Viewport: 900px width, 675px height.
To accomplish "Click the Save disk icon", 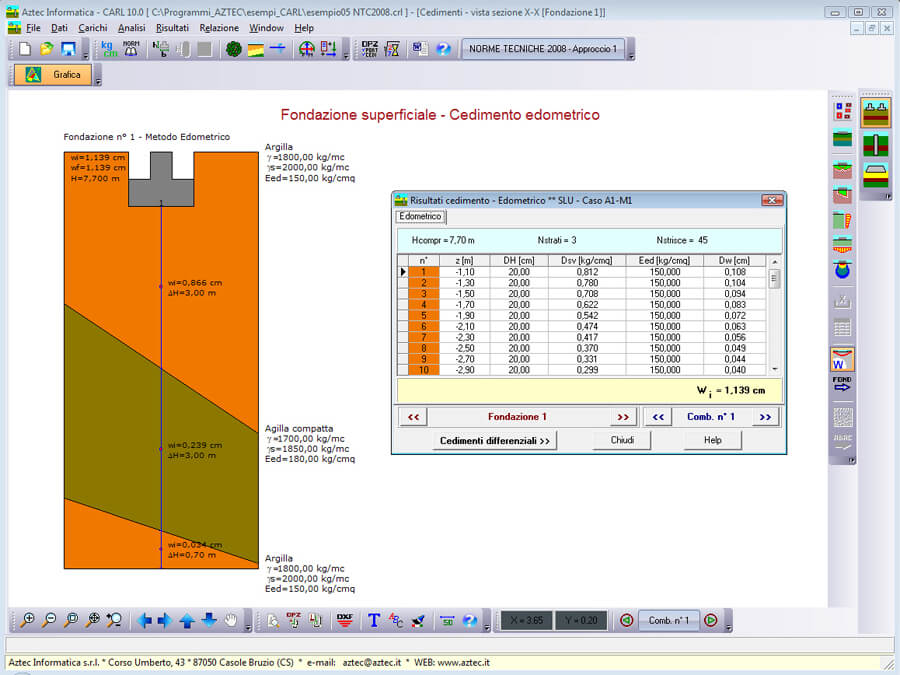I will [x=68, y=49].
